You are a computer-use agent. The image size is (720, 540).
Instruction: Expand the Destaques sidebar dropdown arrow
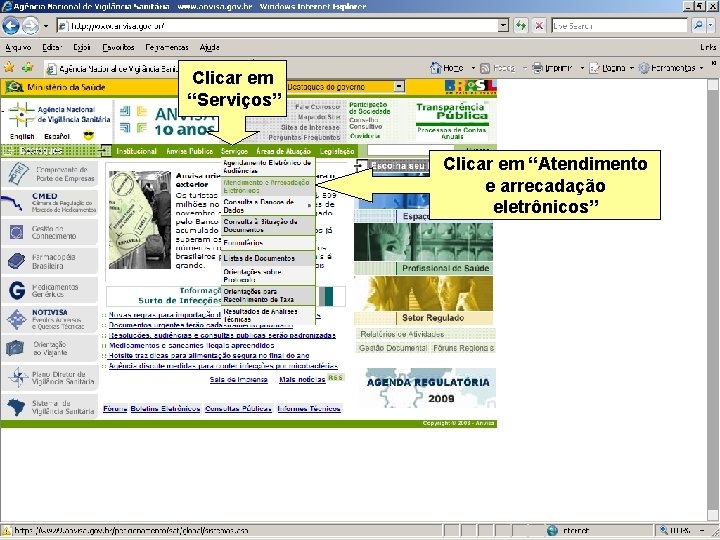point(105,151)
